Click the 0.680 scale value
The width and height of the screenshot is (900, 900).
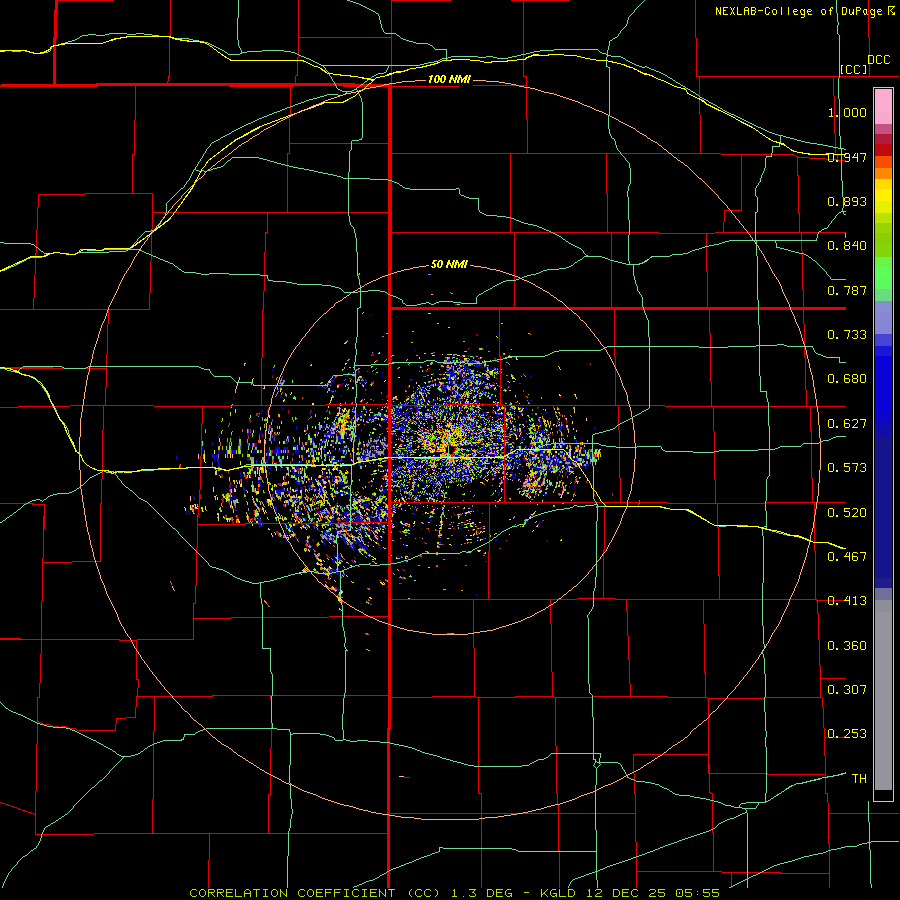[x=847, y=379]
